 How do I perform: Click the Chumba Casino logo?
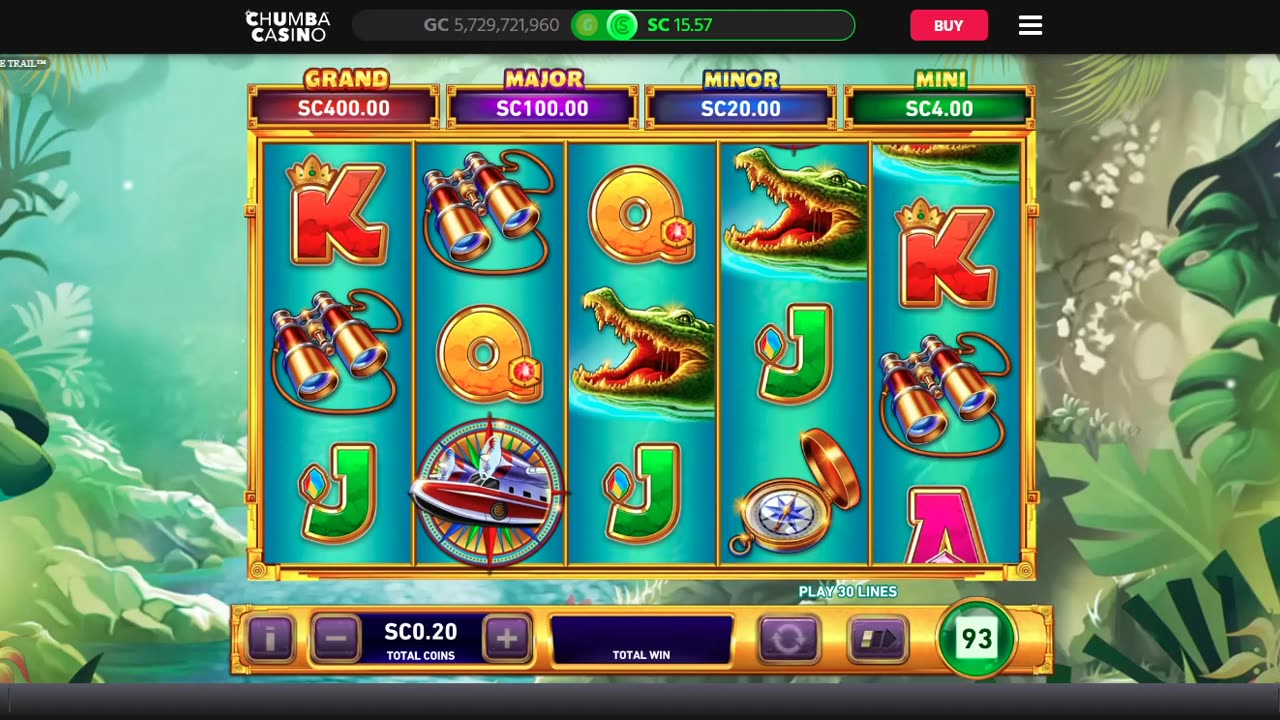point(287,26)
